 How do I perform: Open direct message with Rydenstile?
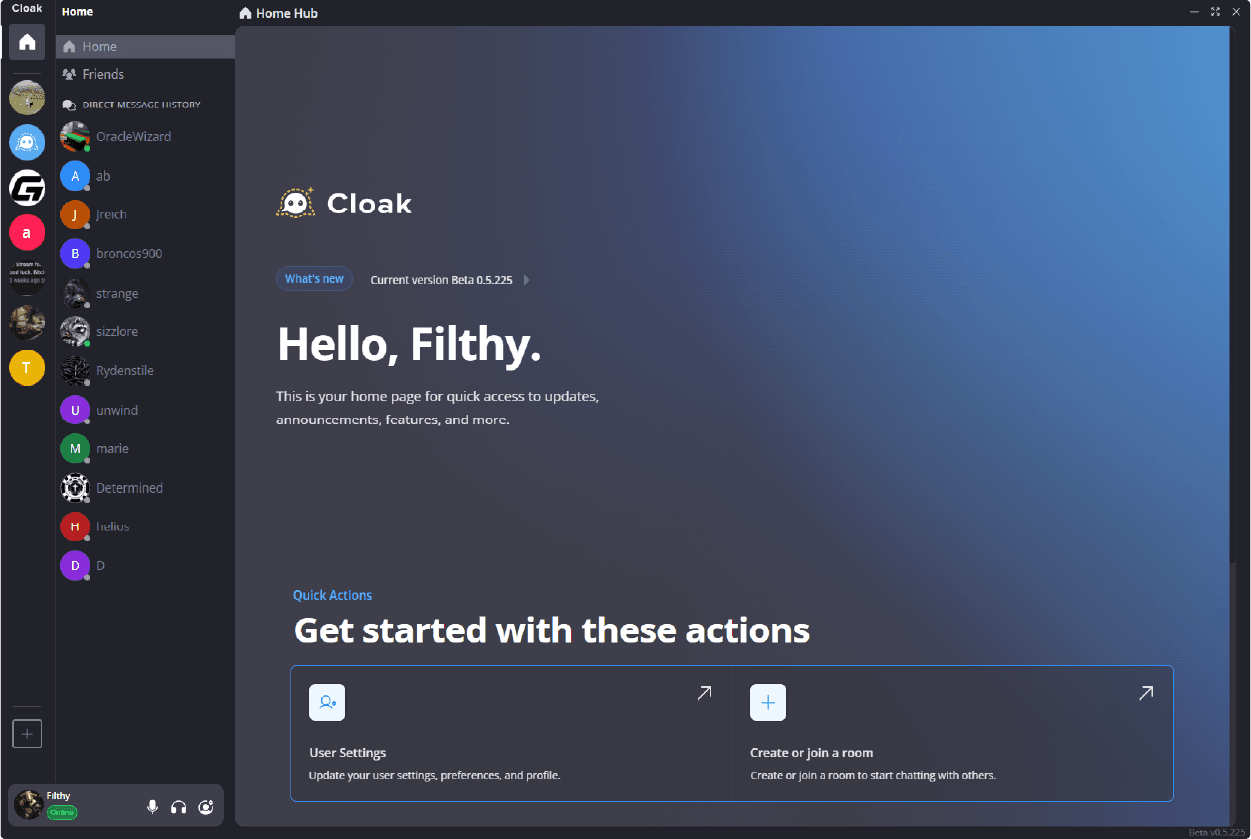click(145, 371)
